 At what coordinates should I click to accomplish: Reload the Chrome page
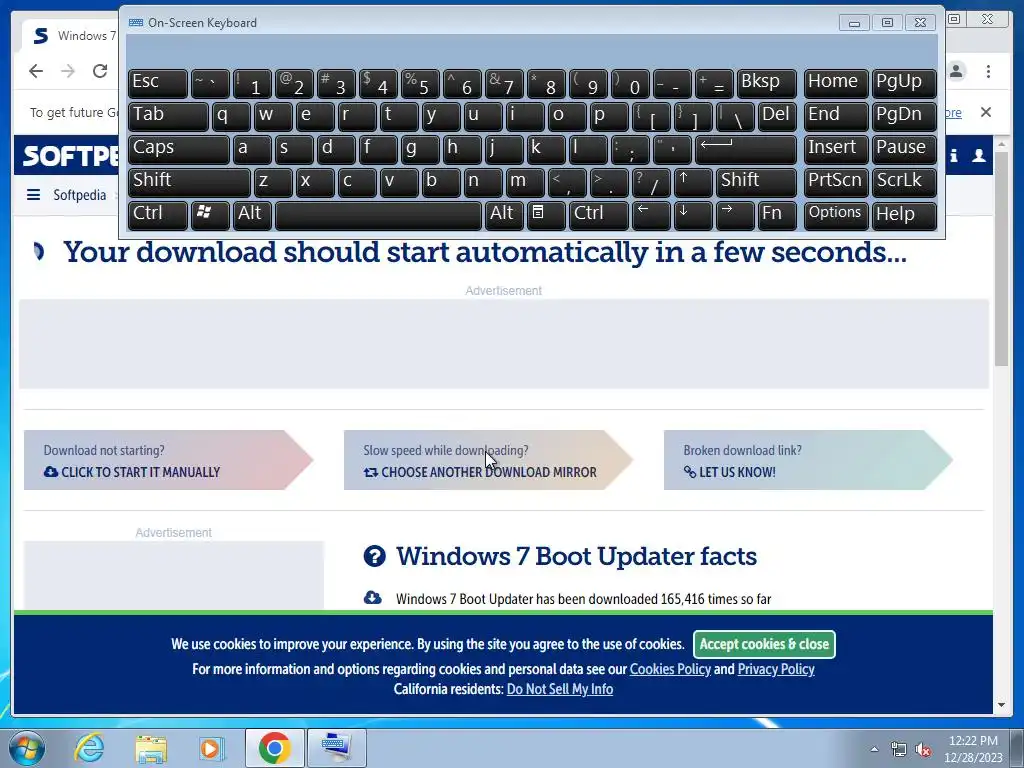coord(100,71)
